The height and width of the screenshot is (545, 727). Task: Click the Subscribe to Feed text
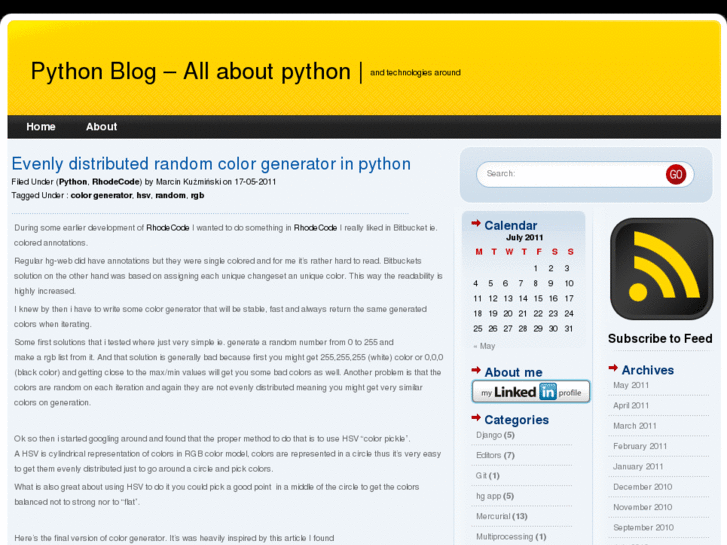(x=660, y=339)
